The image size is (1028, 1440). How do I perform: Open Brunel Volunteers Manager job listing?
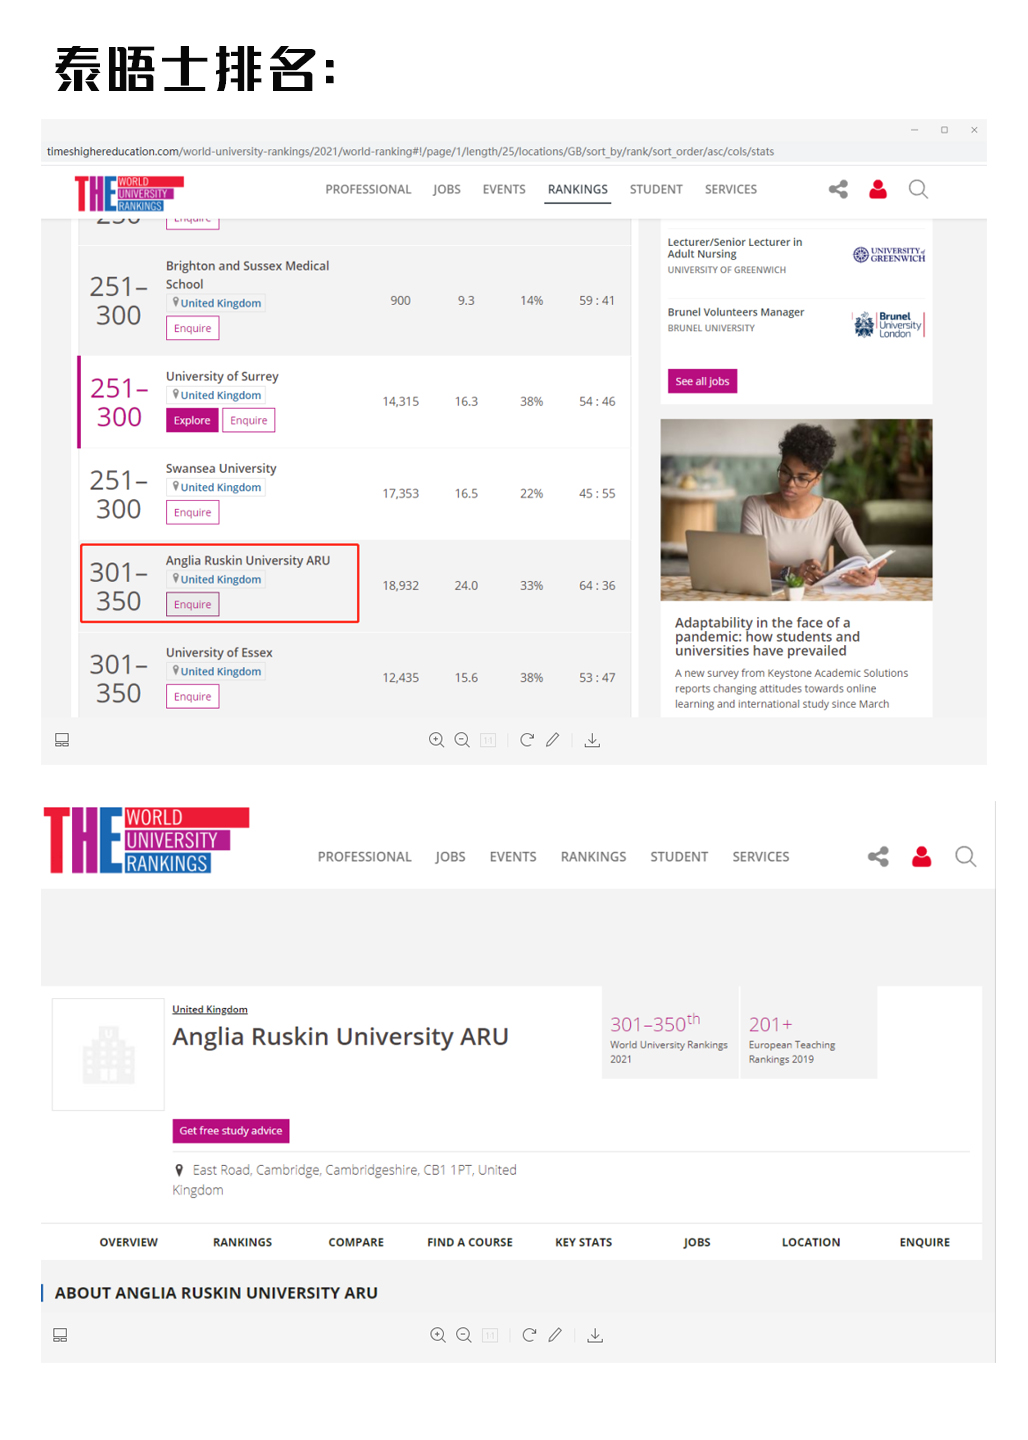[x=736, y=312]
